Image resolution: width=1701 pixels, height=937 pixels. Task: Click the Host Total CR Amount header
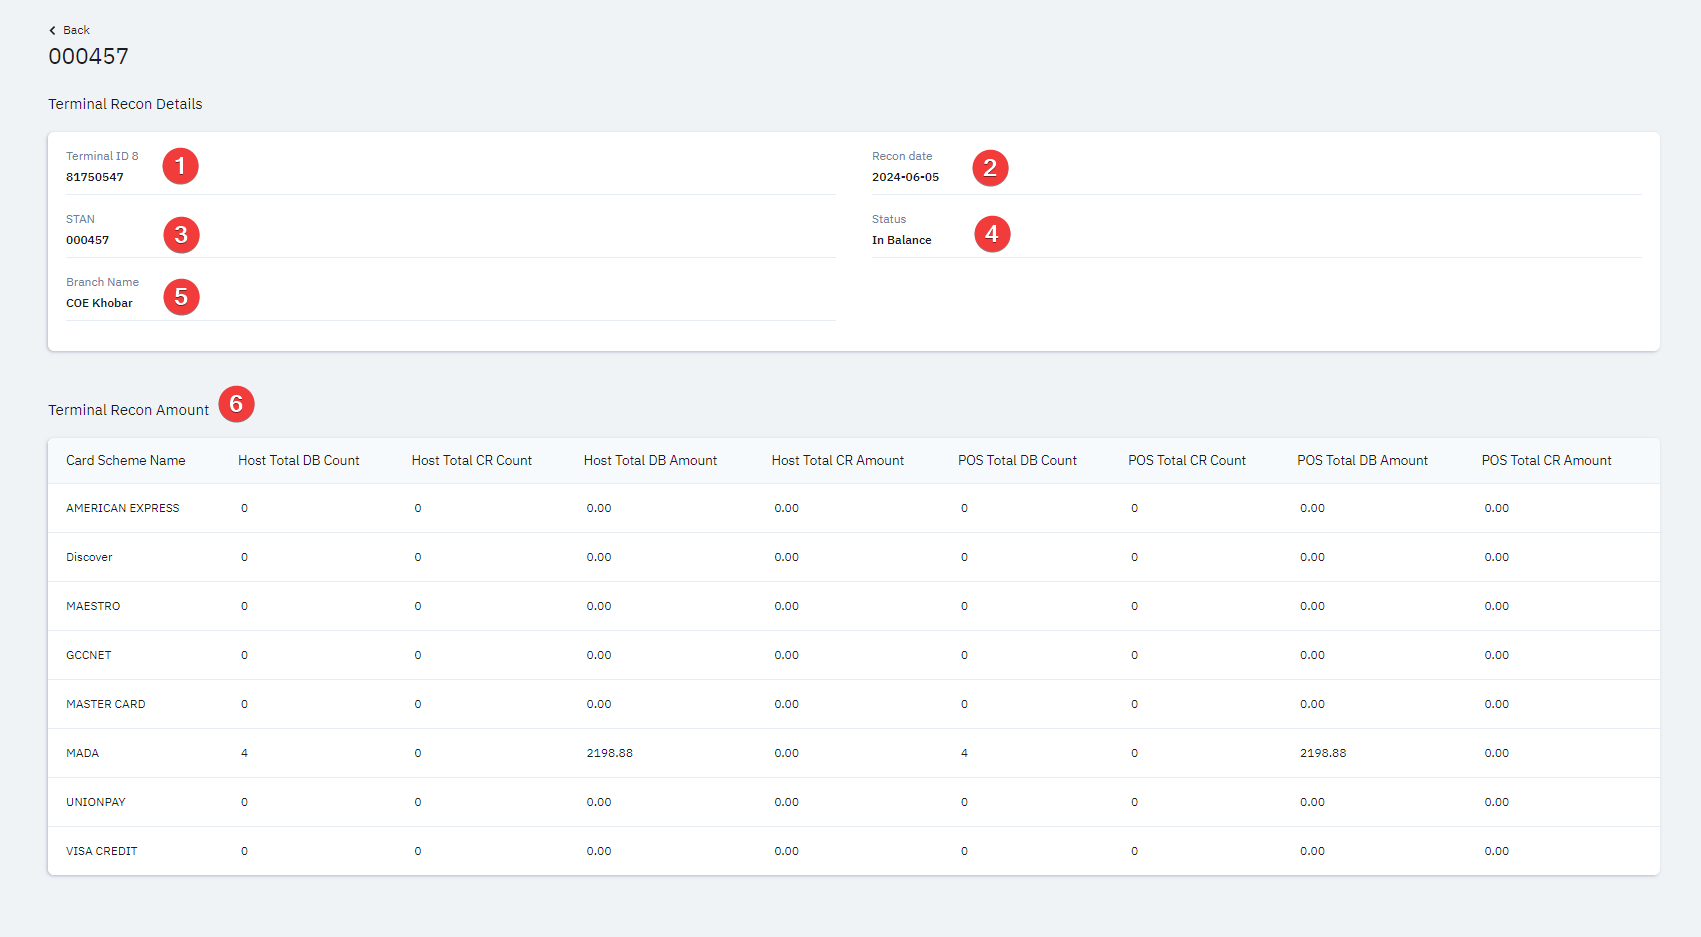click(837, 461)
